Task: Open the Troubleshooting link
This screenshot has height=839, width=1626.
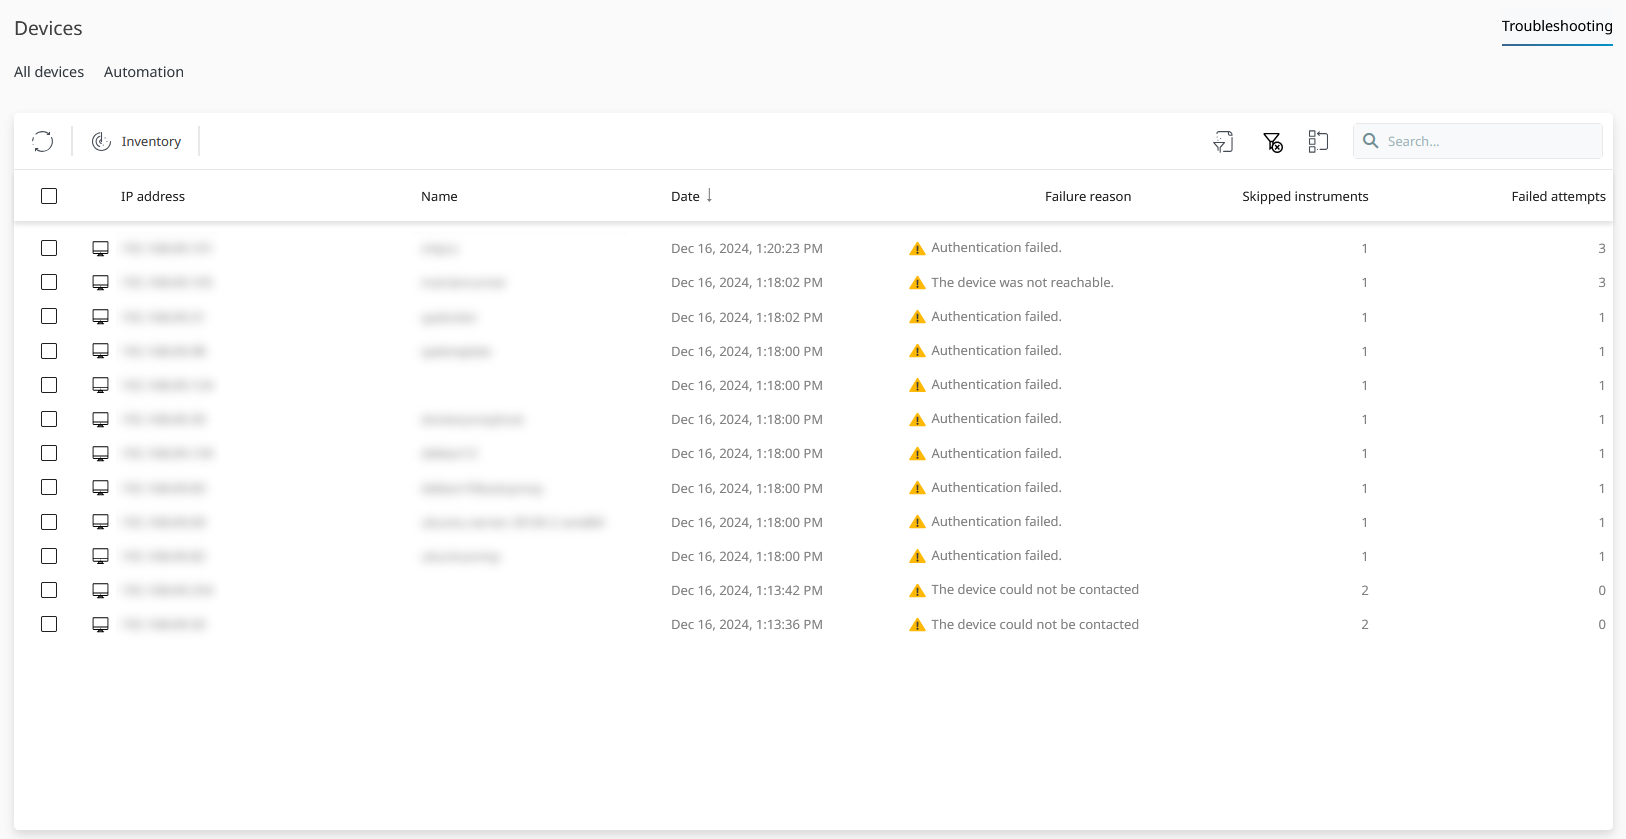Action: [1556, 26]
